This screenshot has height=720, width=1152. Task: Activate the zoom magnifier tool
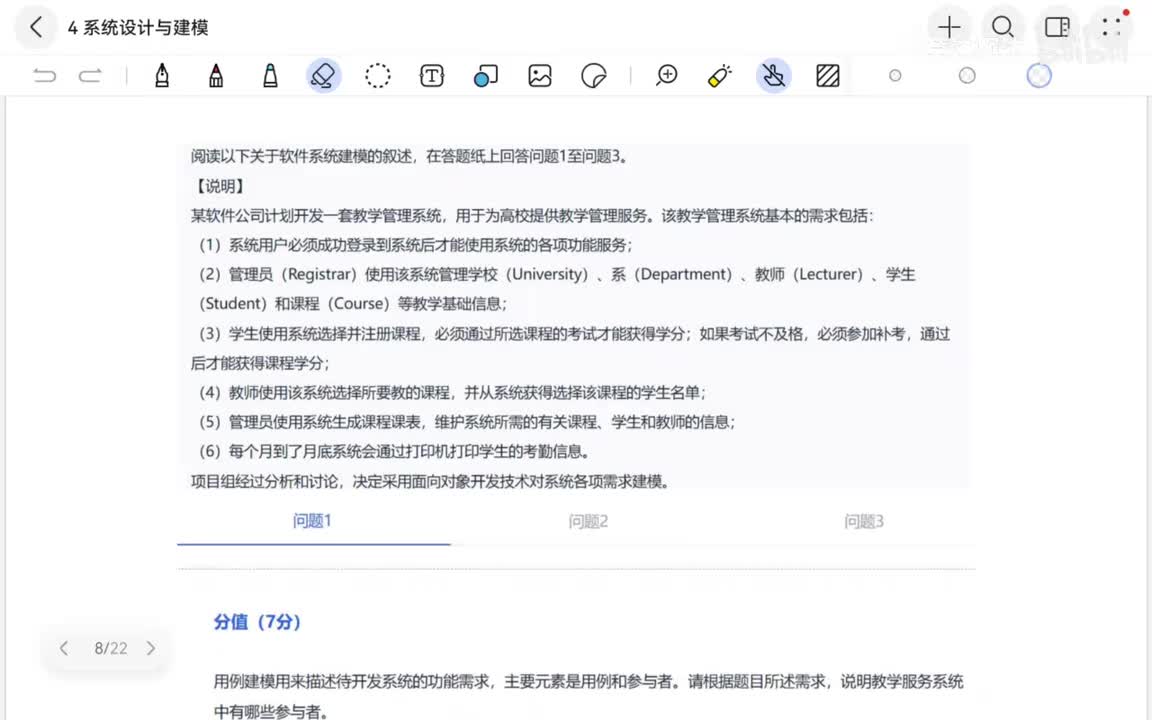point(666,76)
